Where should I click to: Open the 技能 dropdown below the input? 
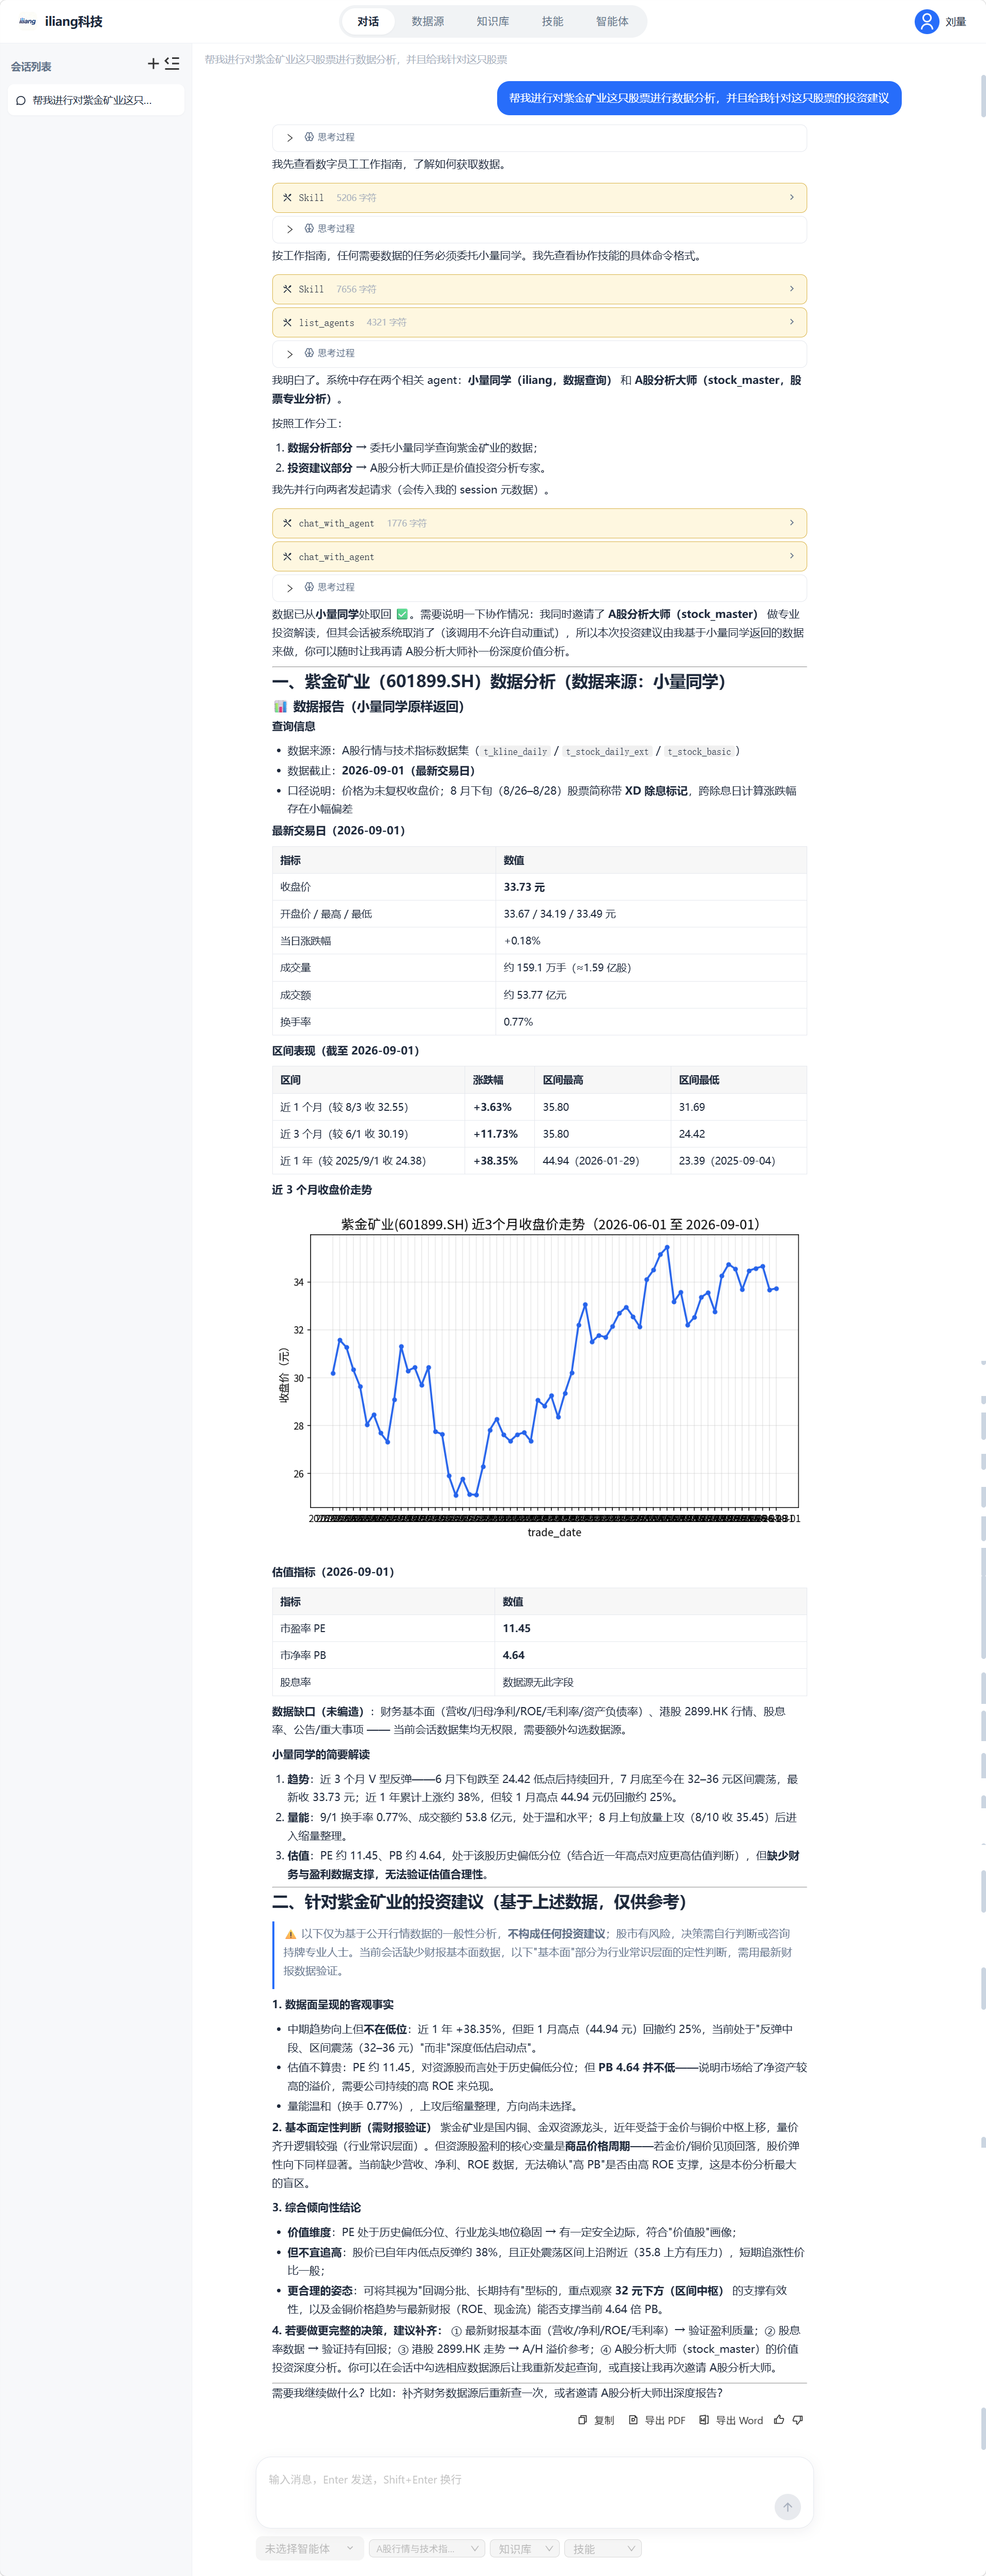pos(602,2548)
